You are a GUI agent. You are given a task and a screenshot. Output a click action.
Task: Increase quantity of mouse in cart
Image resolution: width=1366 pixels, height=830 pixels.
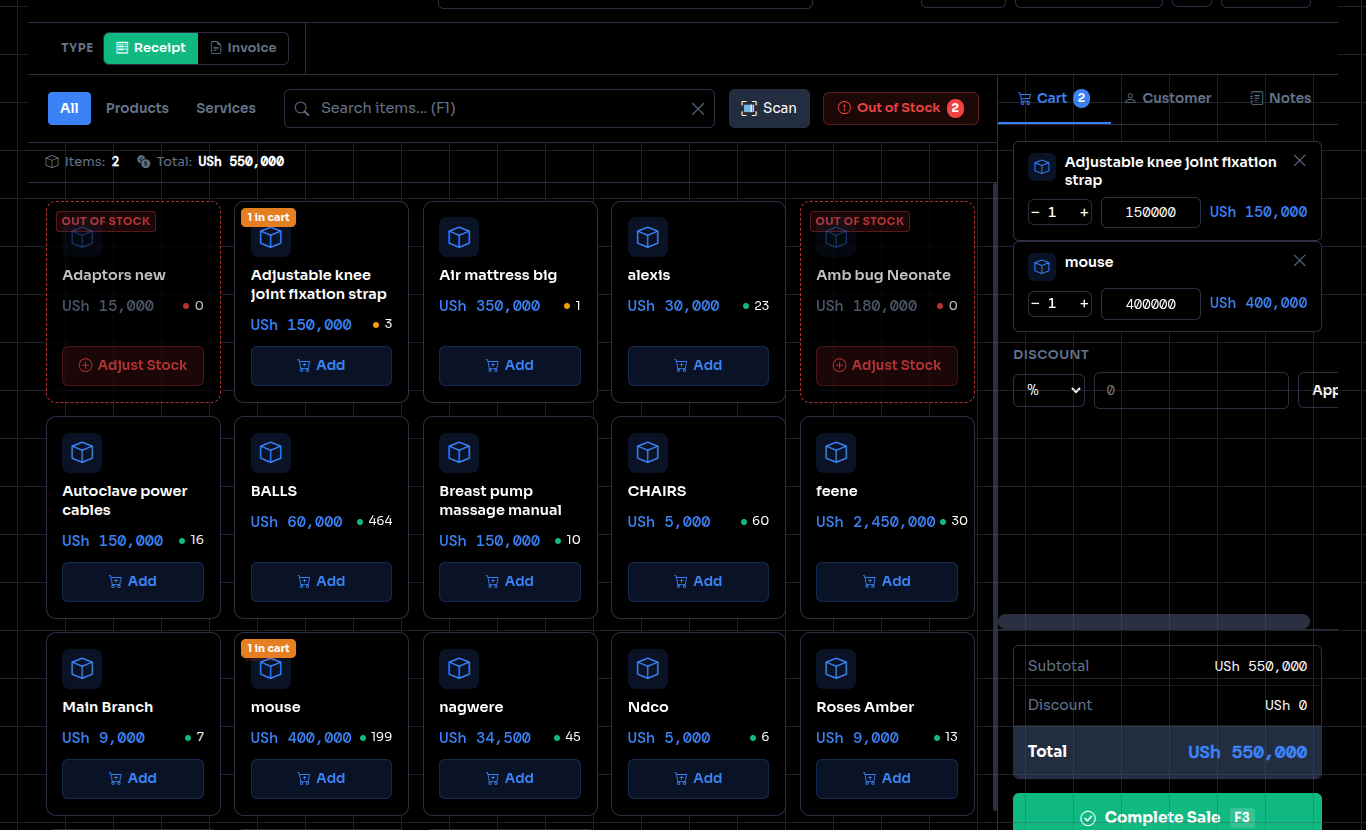1083,303
